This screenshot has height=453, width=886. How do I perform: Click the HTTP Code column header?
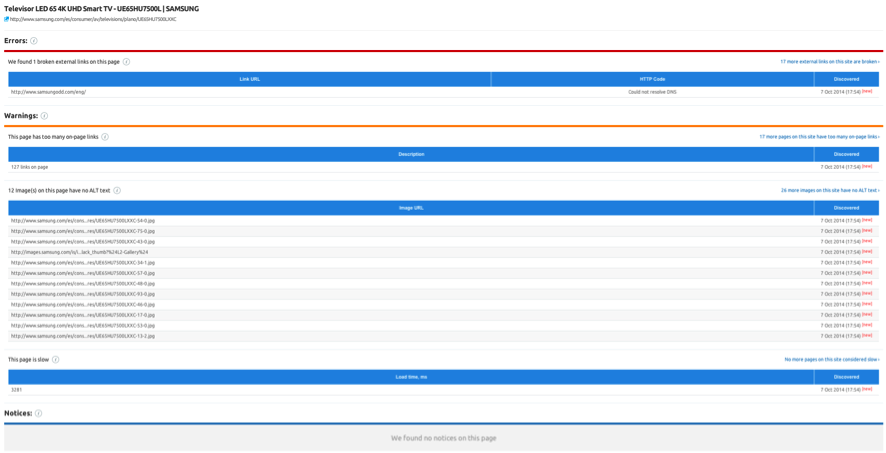[652, 79]
